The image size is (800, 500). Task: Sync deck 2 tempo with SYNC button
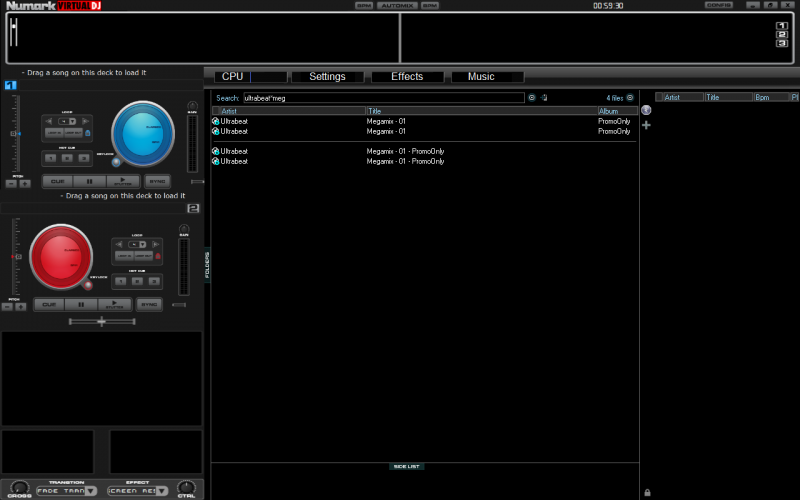tap(149, 305)
